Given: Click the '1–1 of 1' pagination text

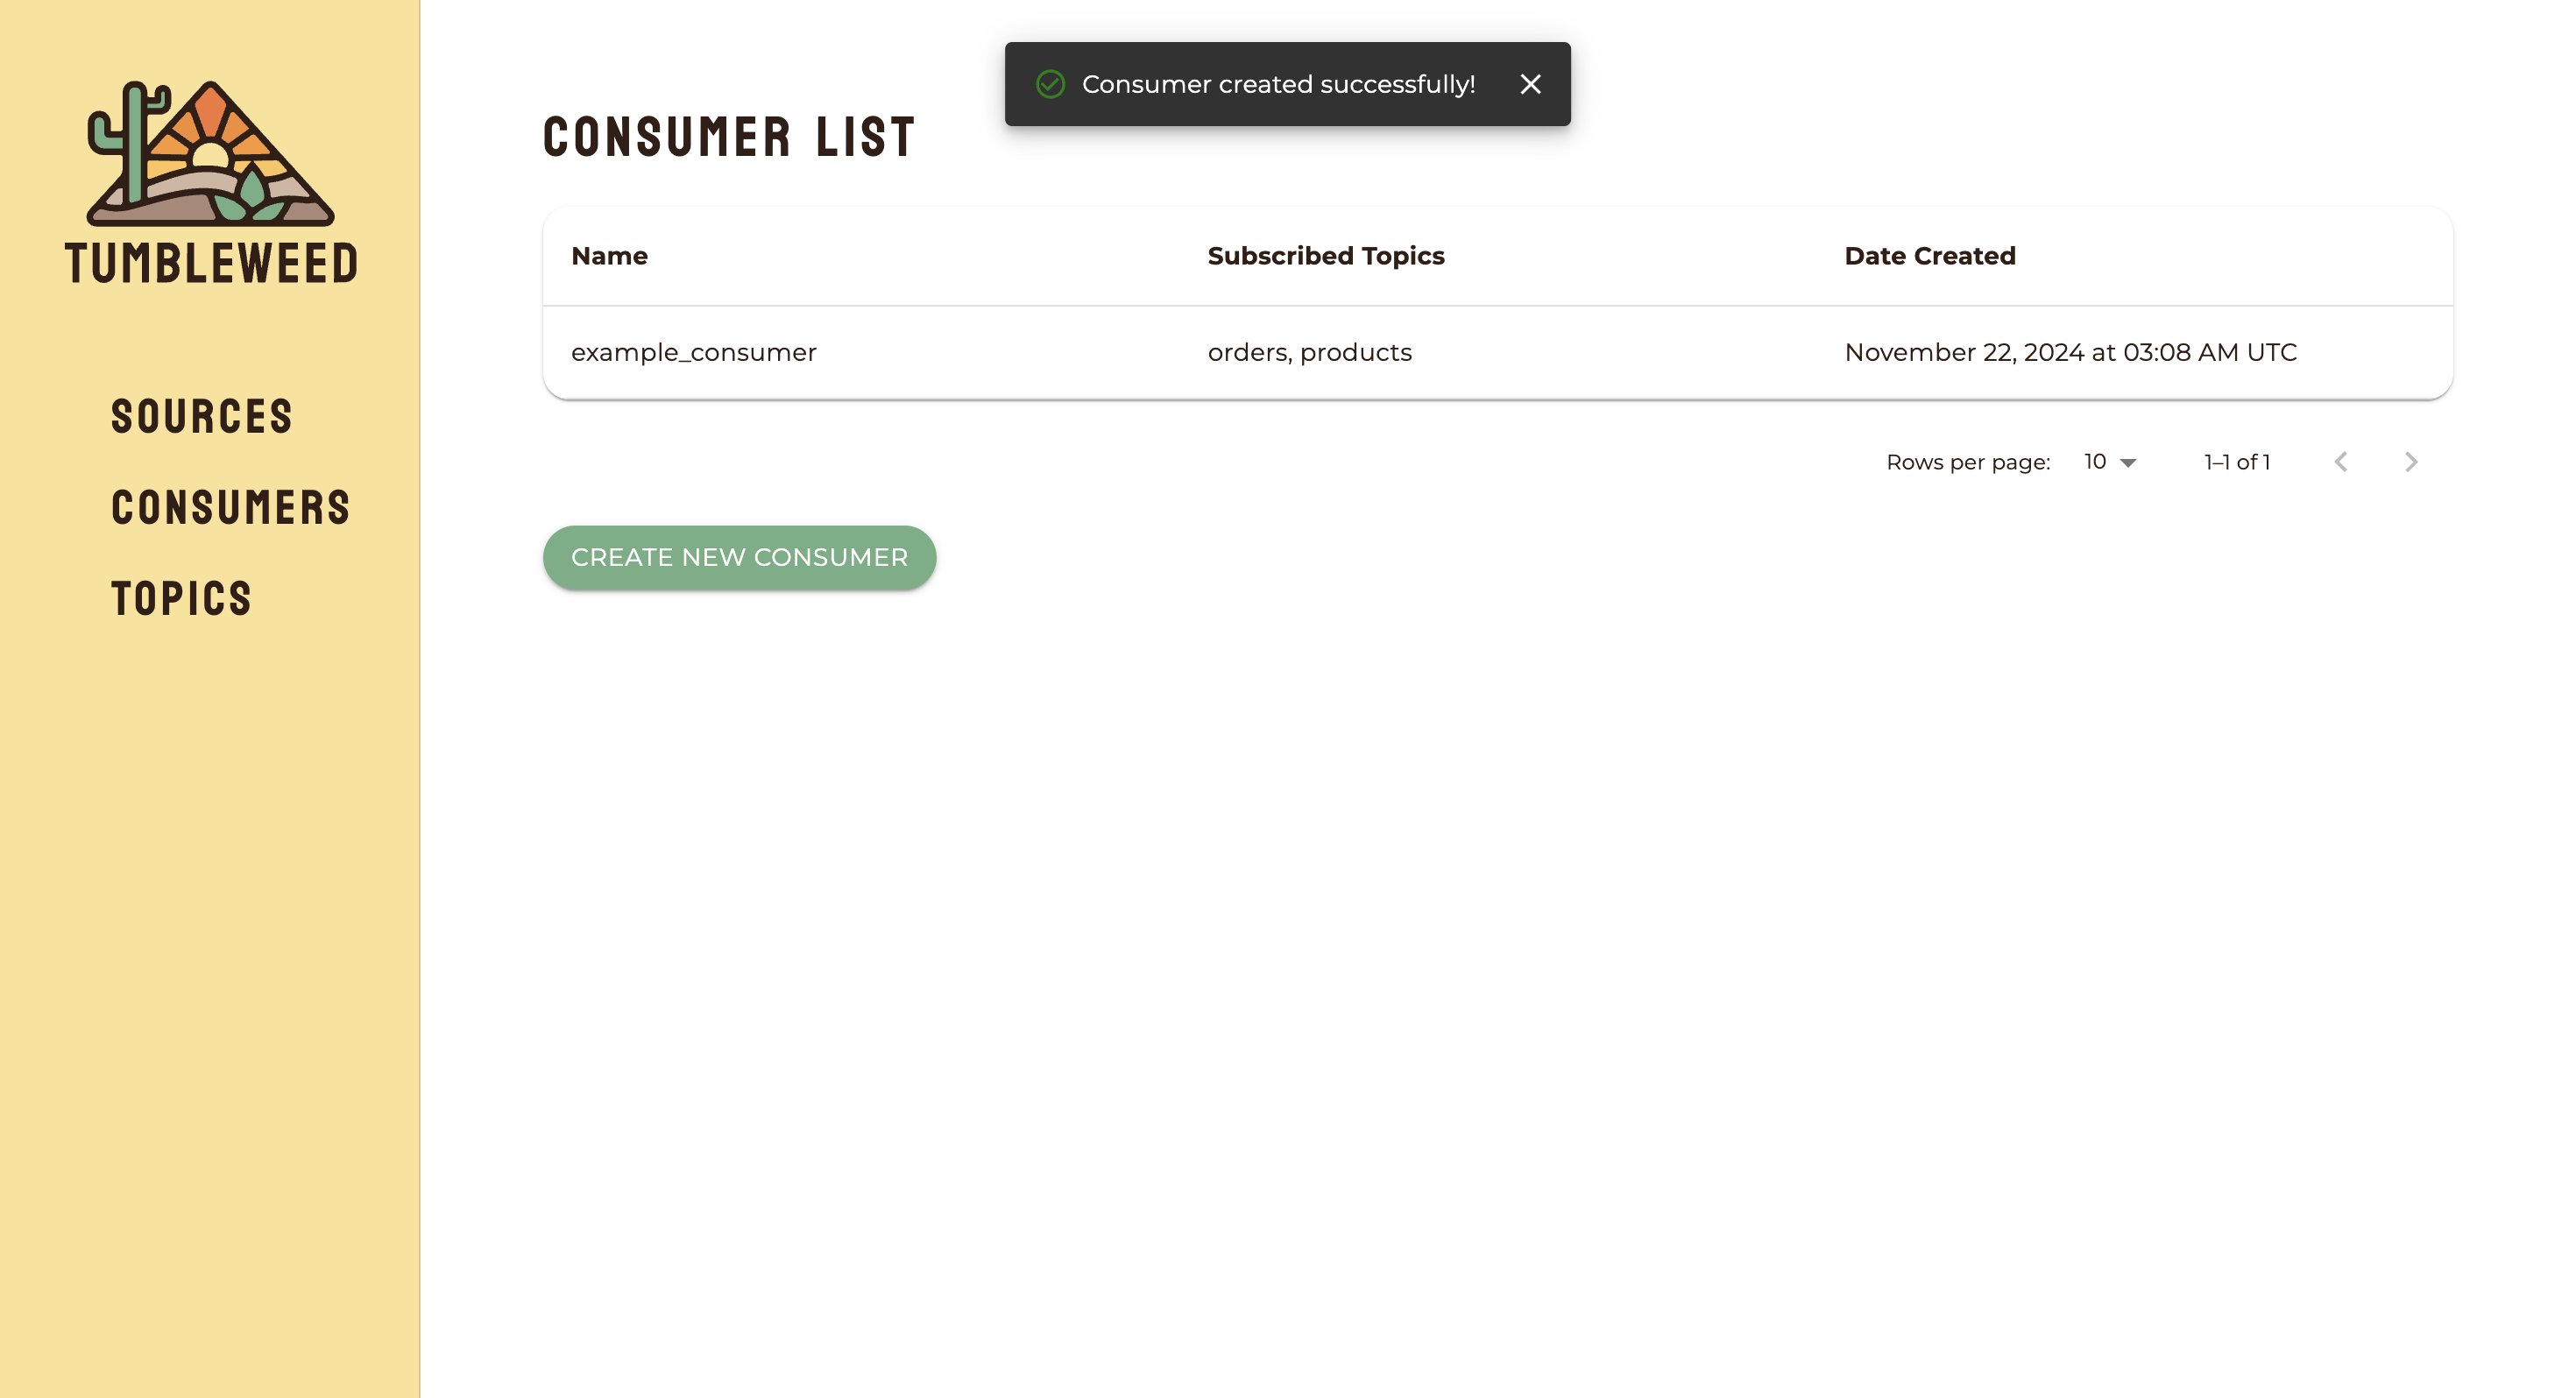Looking at the screenshot, I should (x=2237, y=462).
